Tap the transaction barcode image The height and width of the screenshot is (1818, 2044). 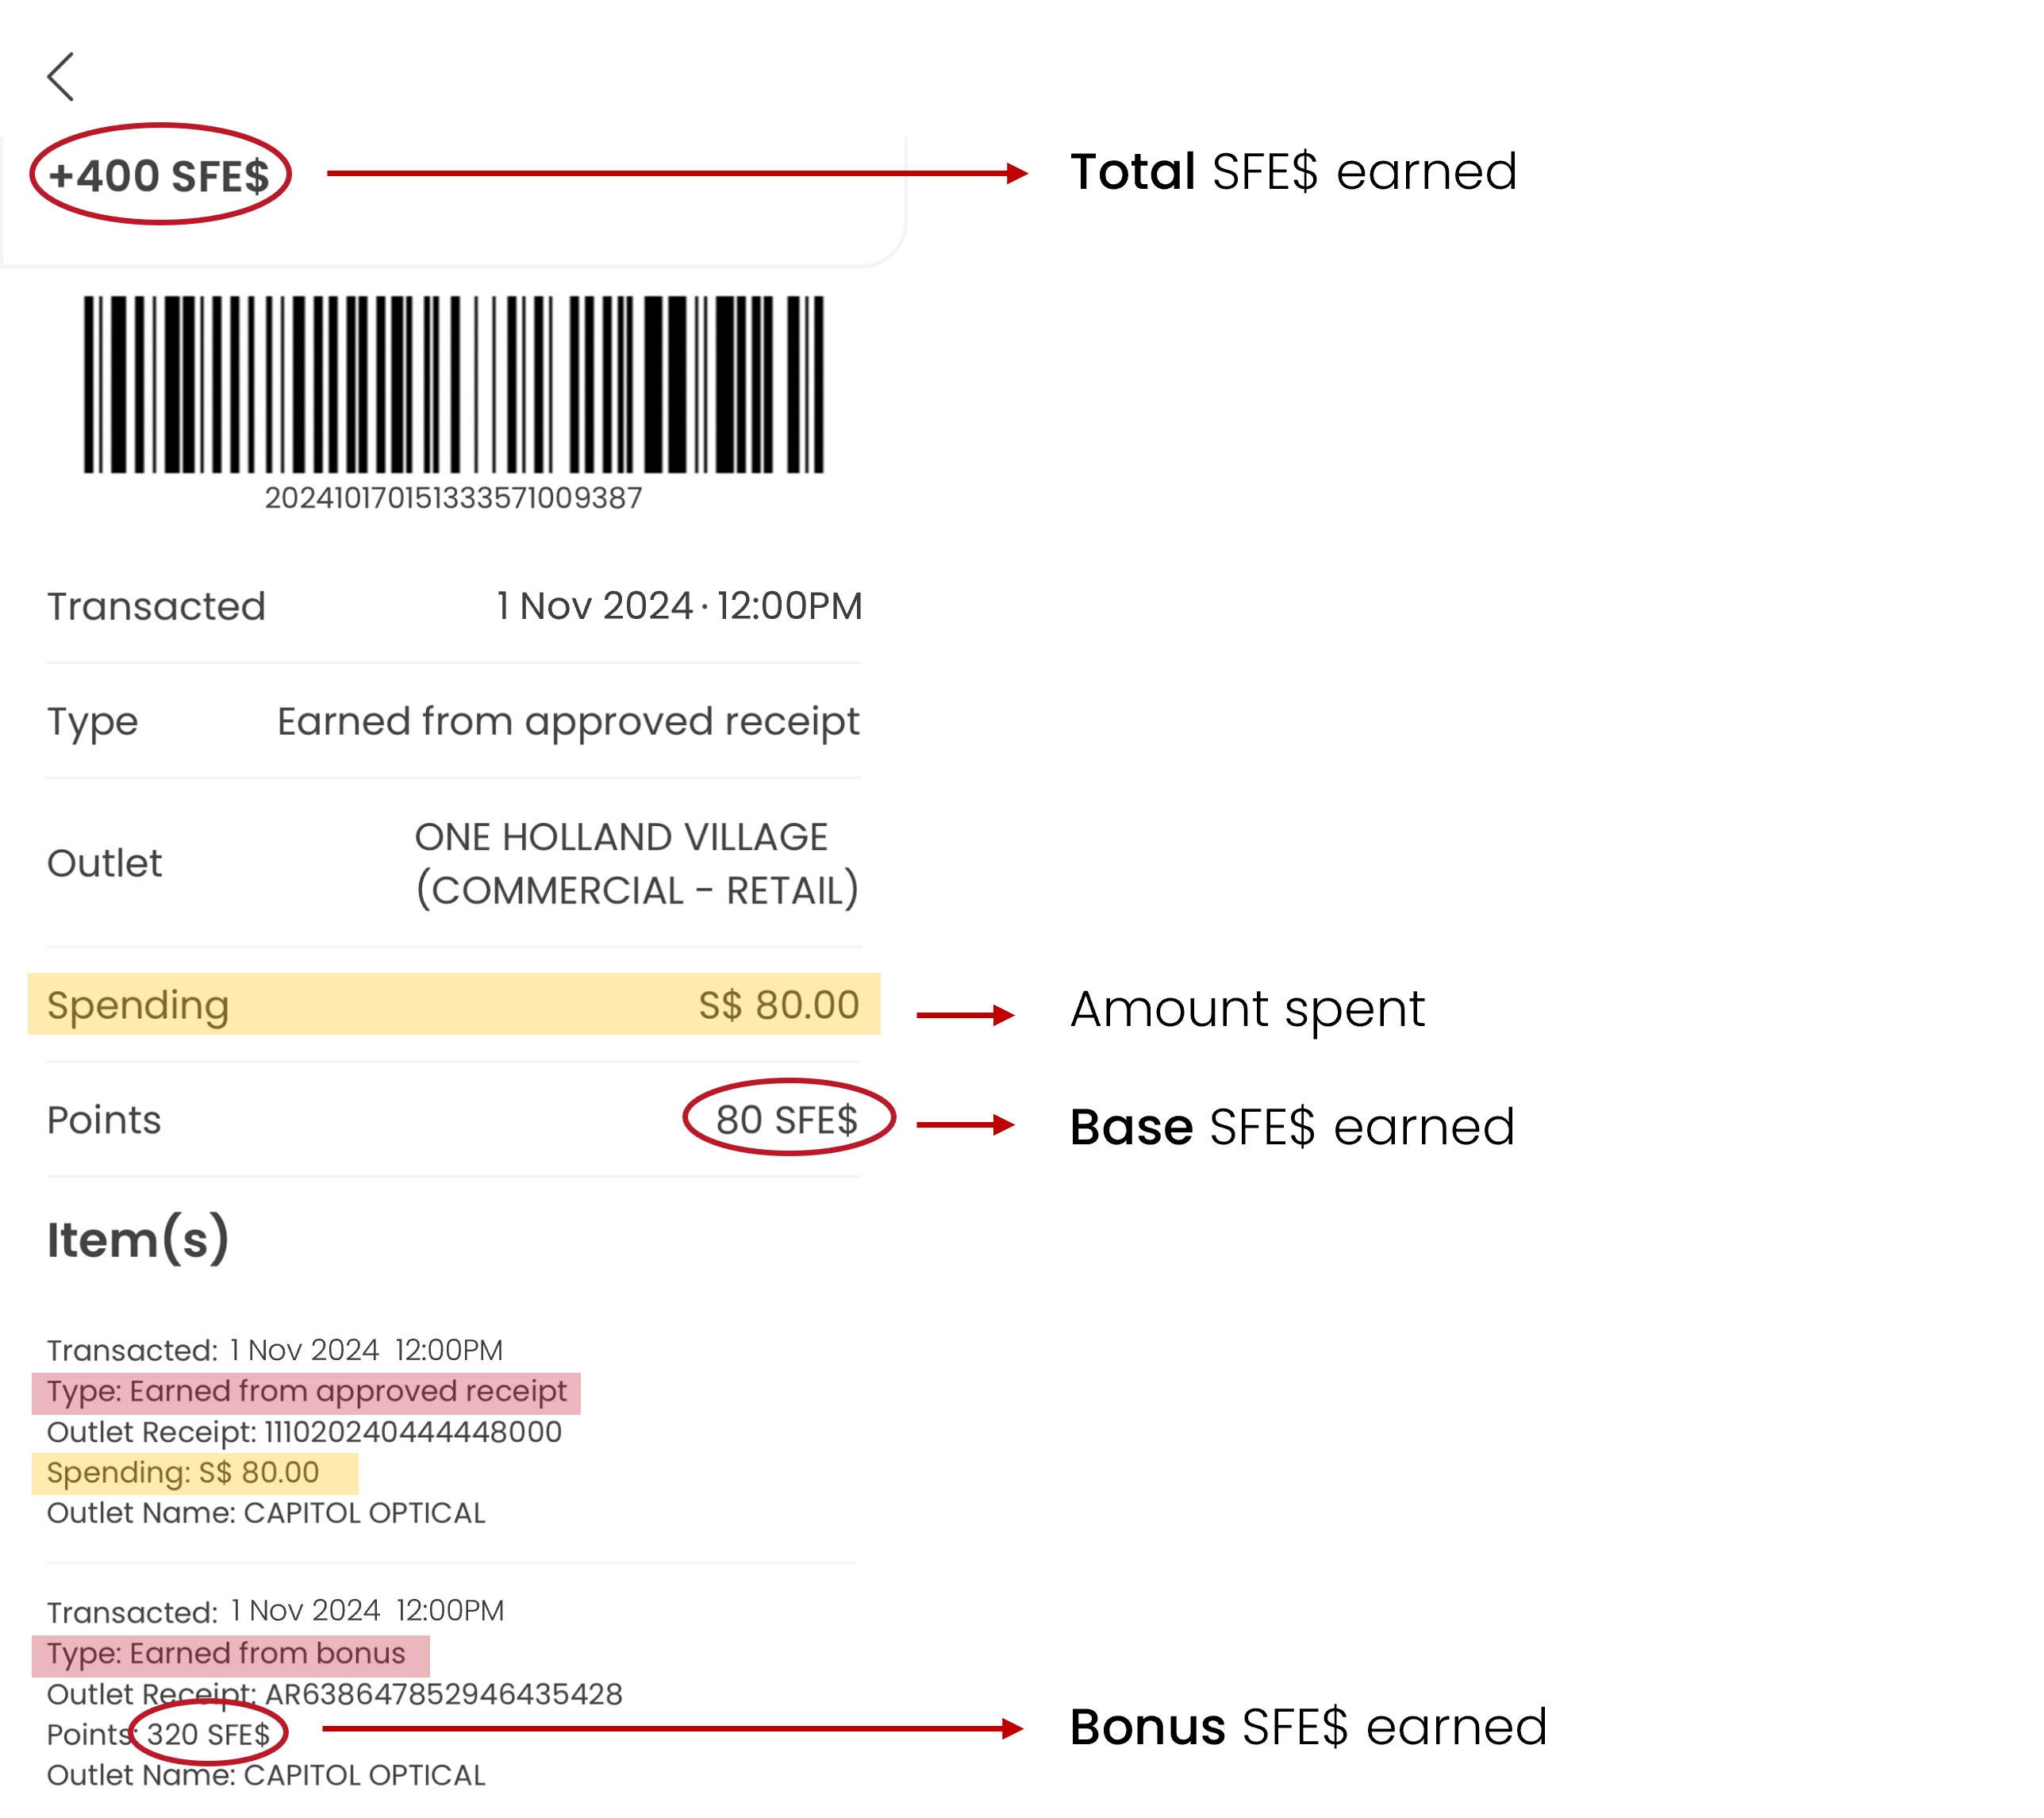click(x=453, y=384)
